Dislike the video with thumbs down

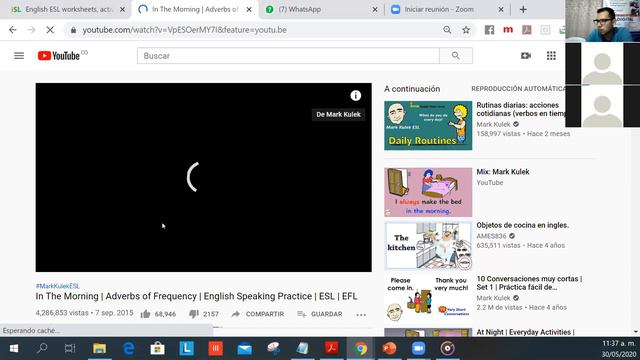pyautogui.click(x=204, y=314)
